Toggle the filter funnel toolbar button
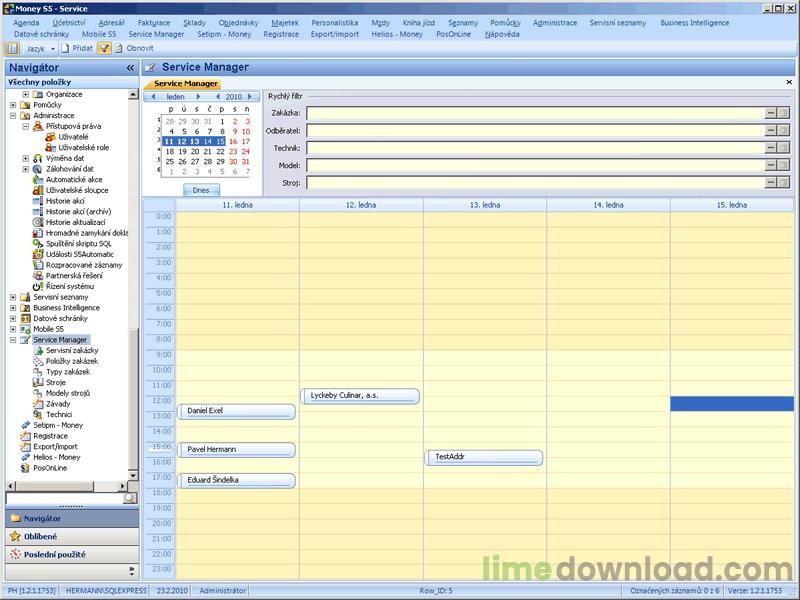 pyautogui.click(x=104, y=48)
